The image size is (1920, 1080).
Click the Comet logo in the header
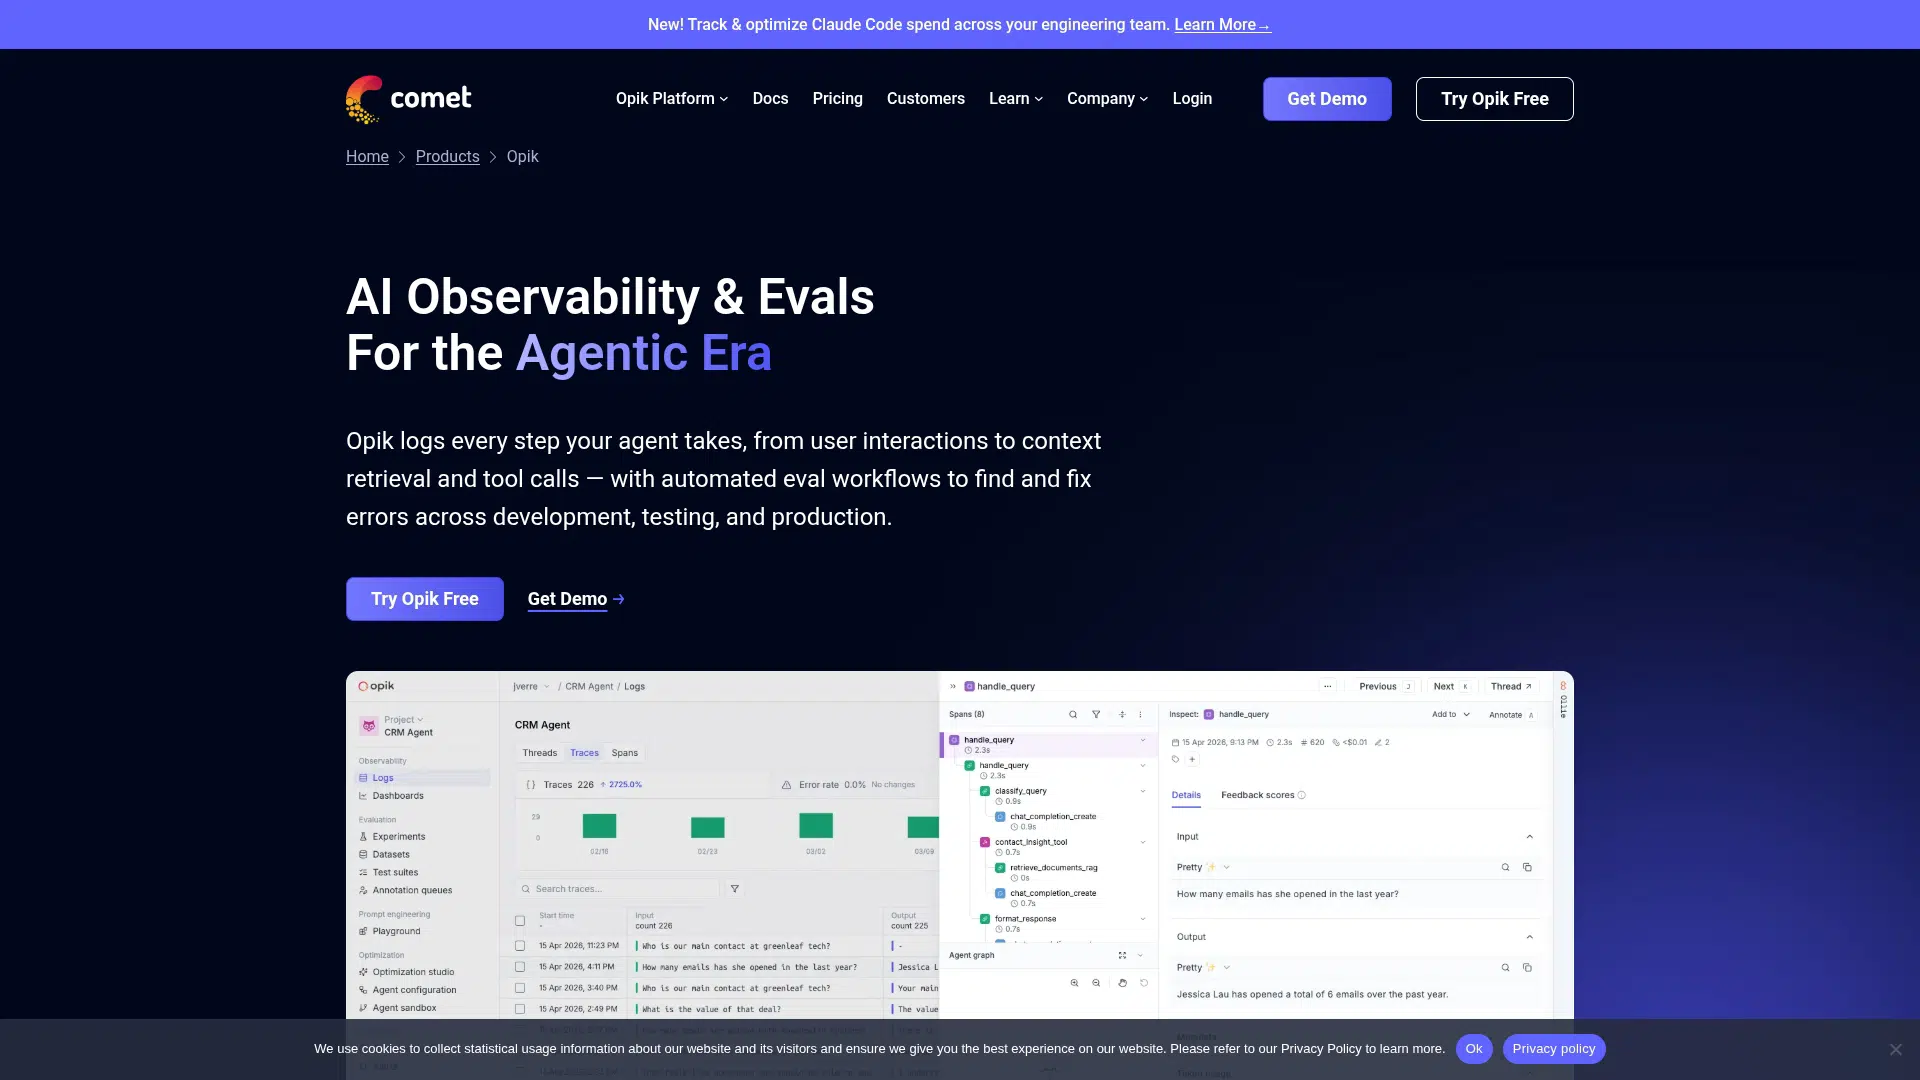coord(408,99)
